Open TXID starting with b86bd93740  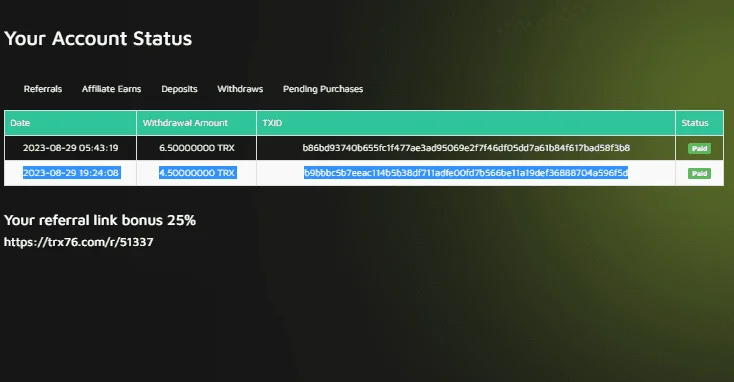tap(466, 148)
